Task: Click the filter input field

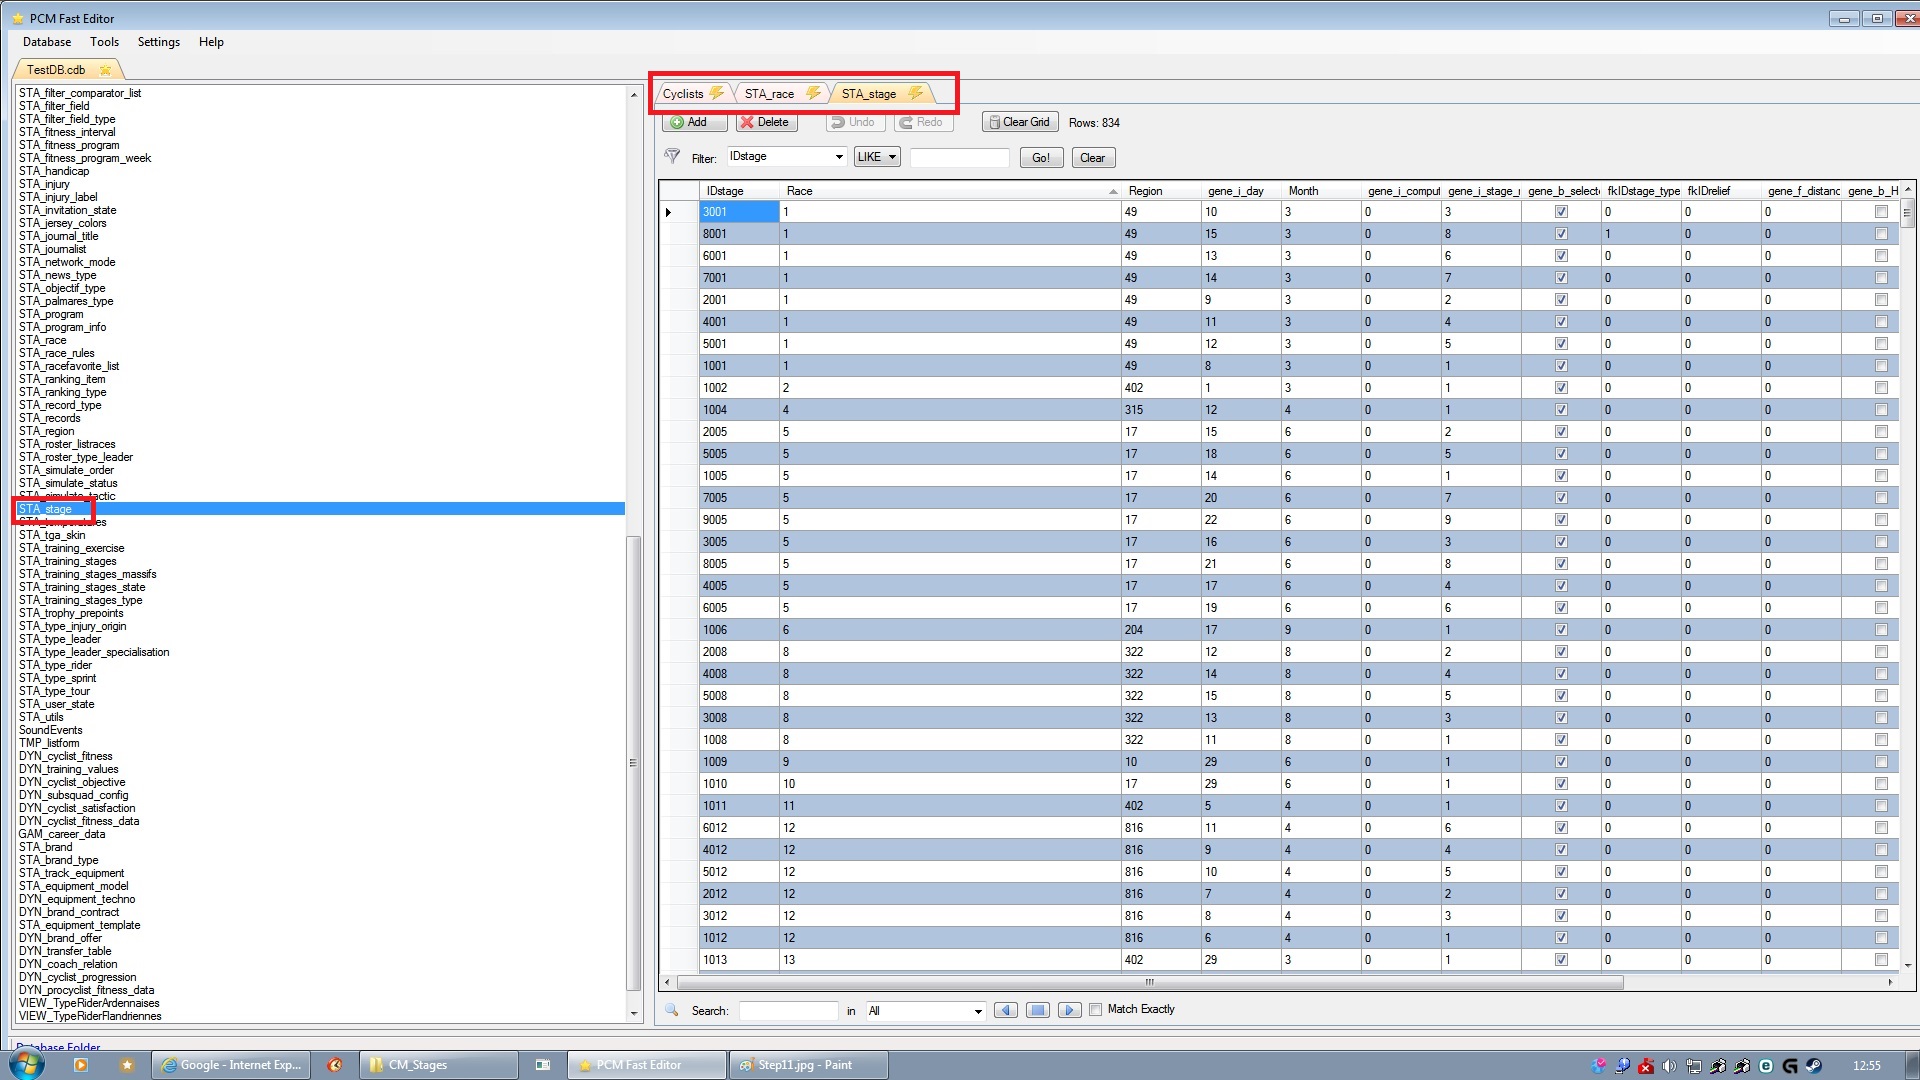Action: pyautogui.click(x=963, y=157)
